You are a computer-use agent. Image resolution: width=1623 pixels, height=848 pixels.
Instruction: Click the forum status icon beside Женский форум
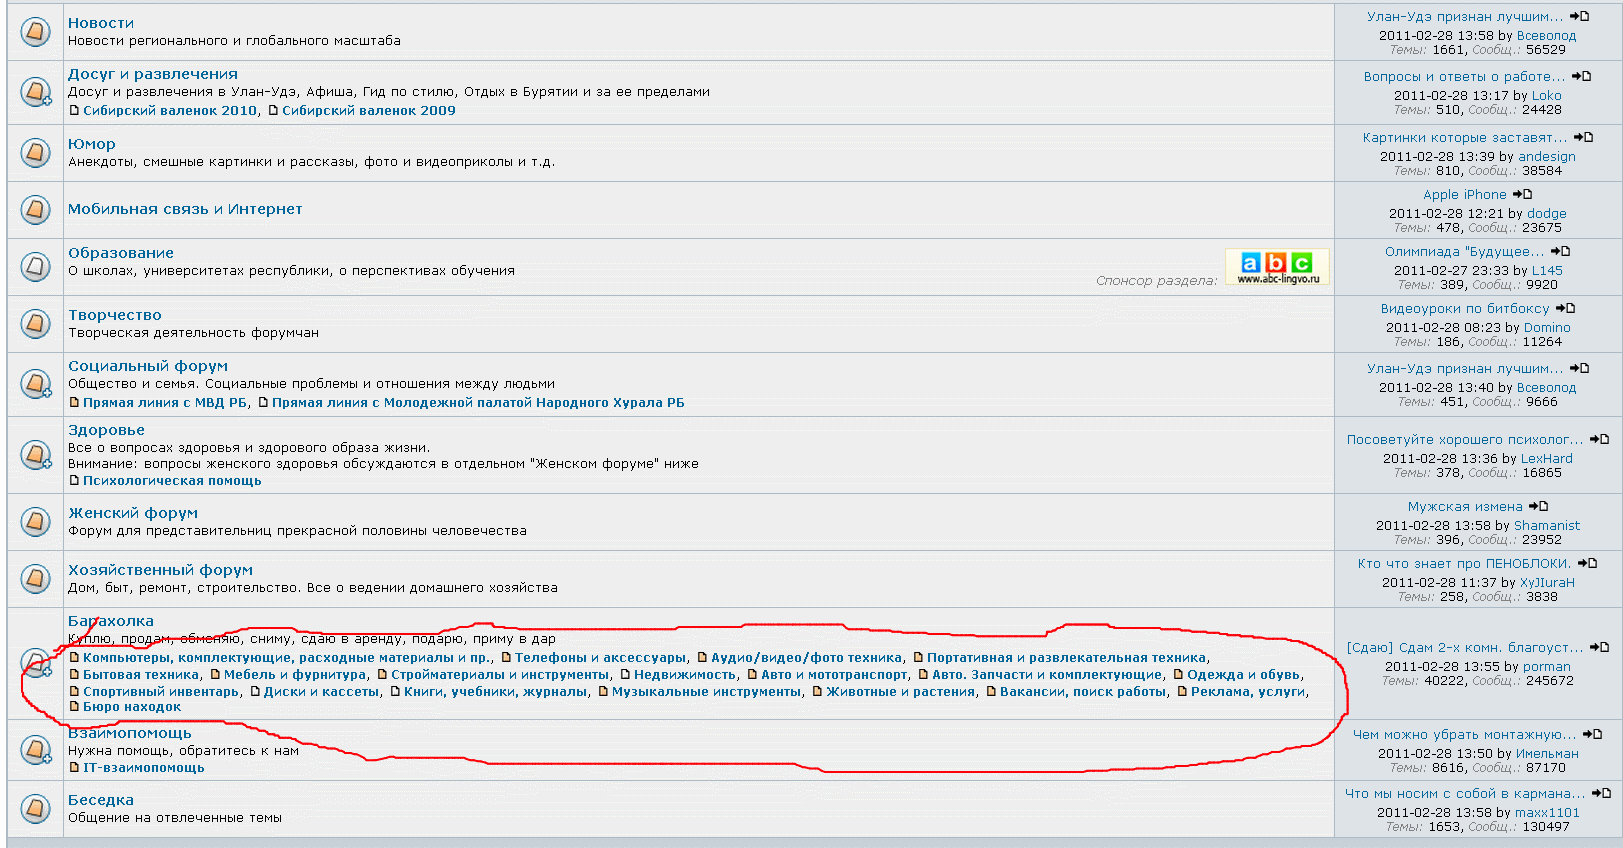coord(35,522)
